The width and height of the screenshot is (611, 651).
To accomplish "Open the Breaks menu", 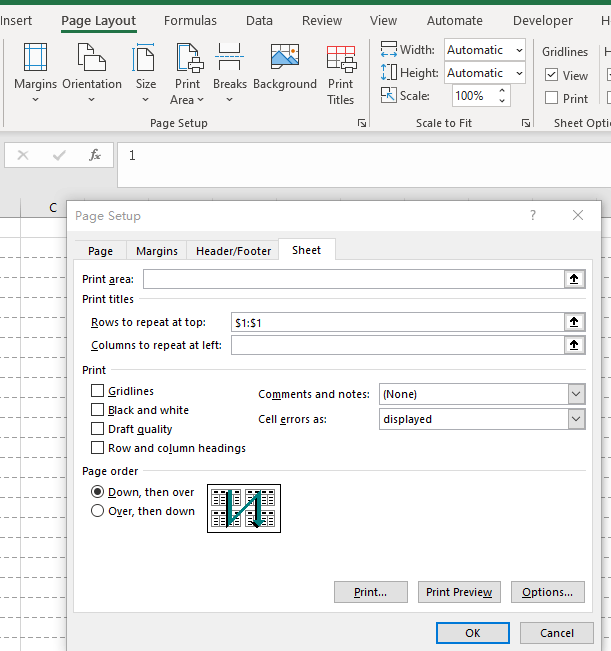I will [x=230, y=73].
